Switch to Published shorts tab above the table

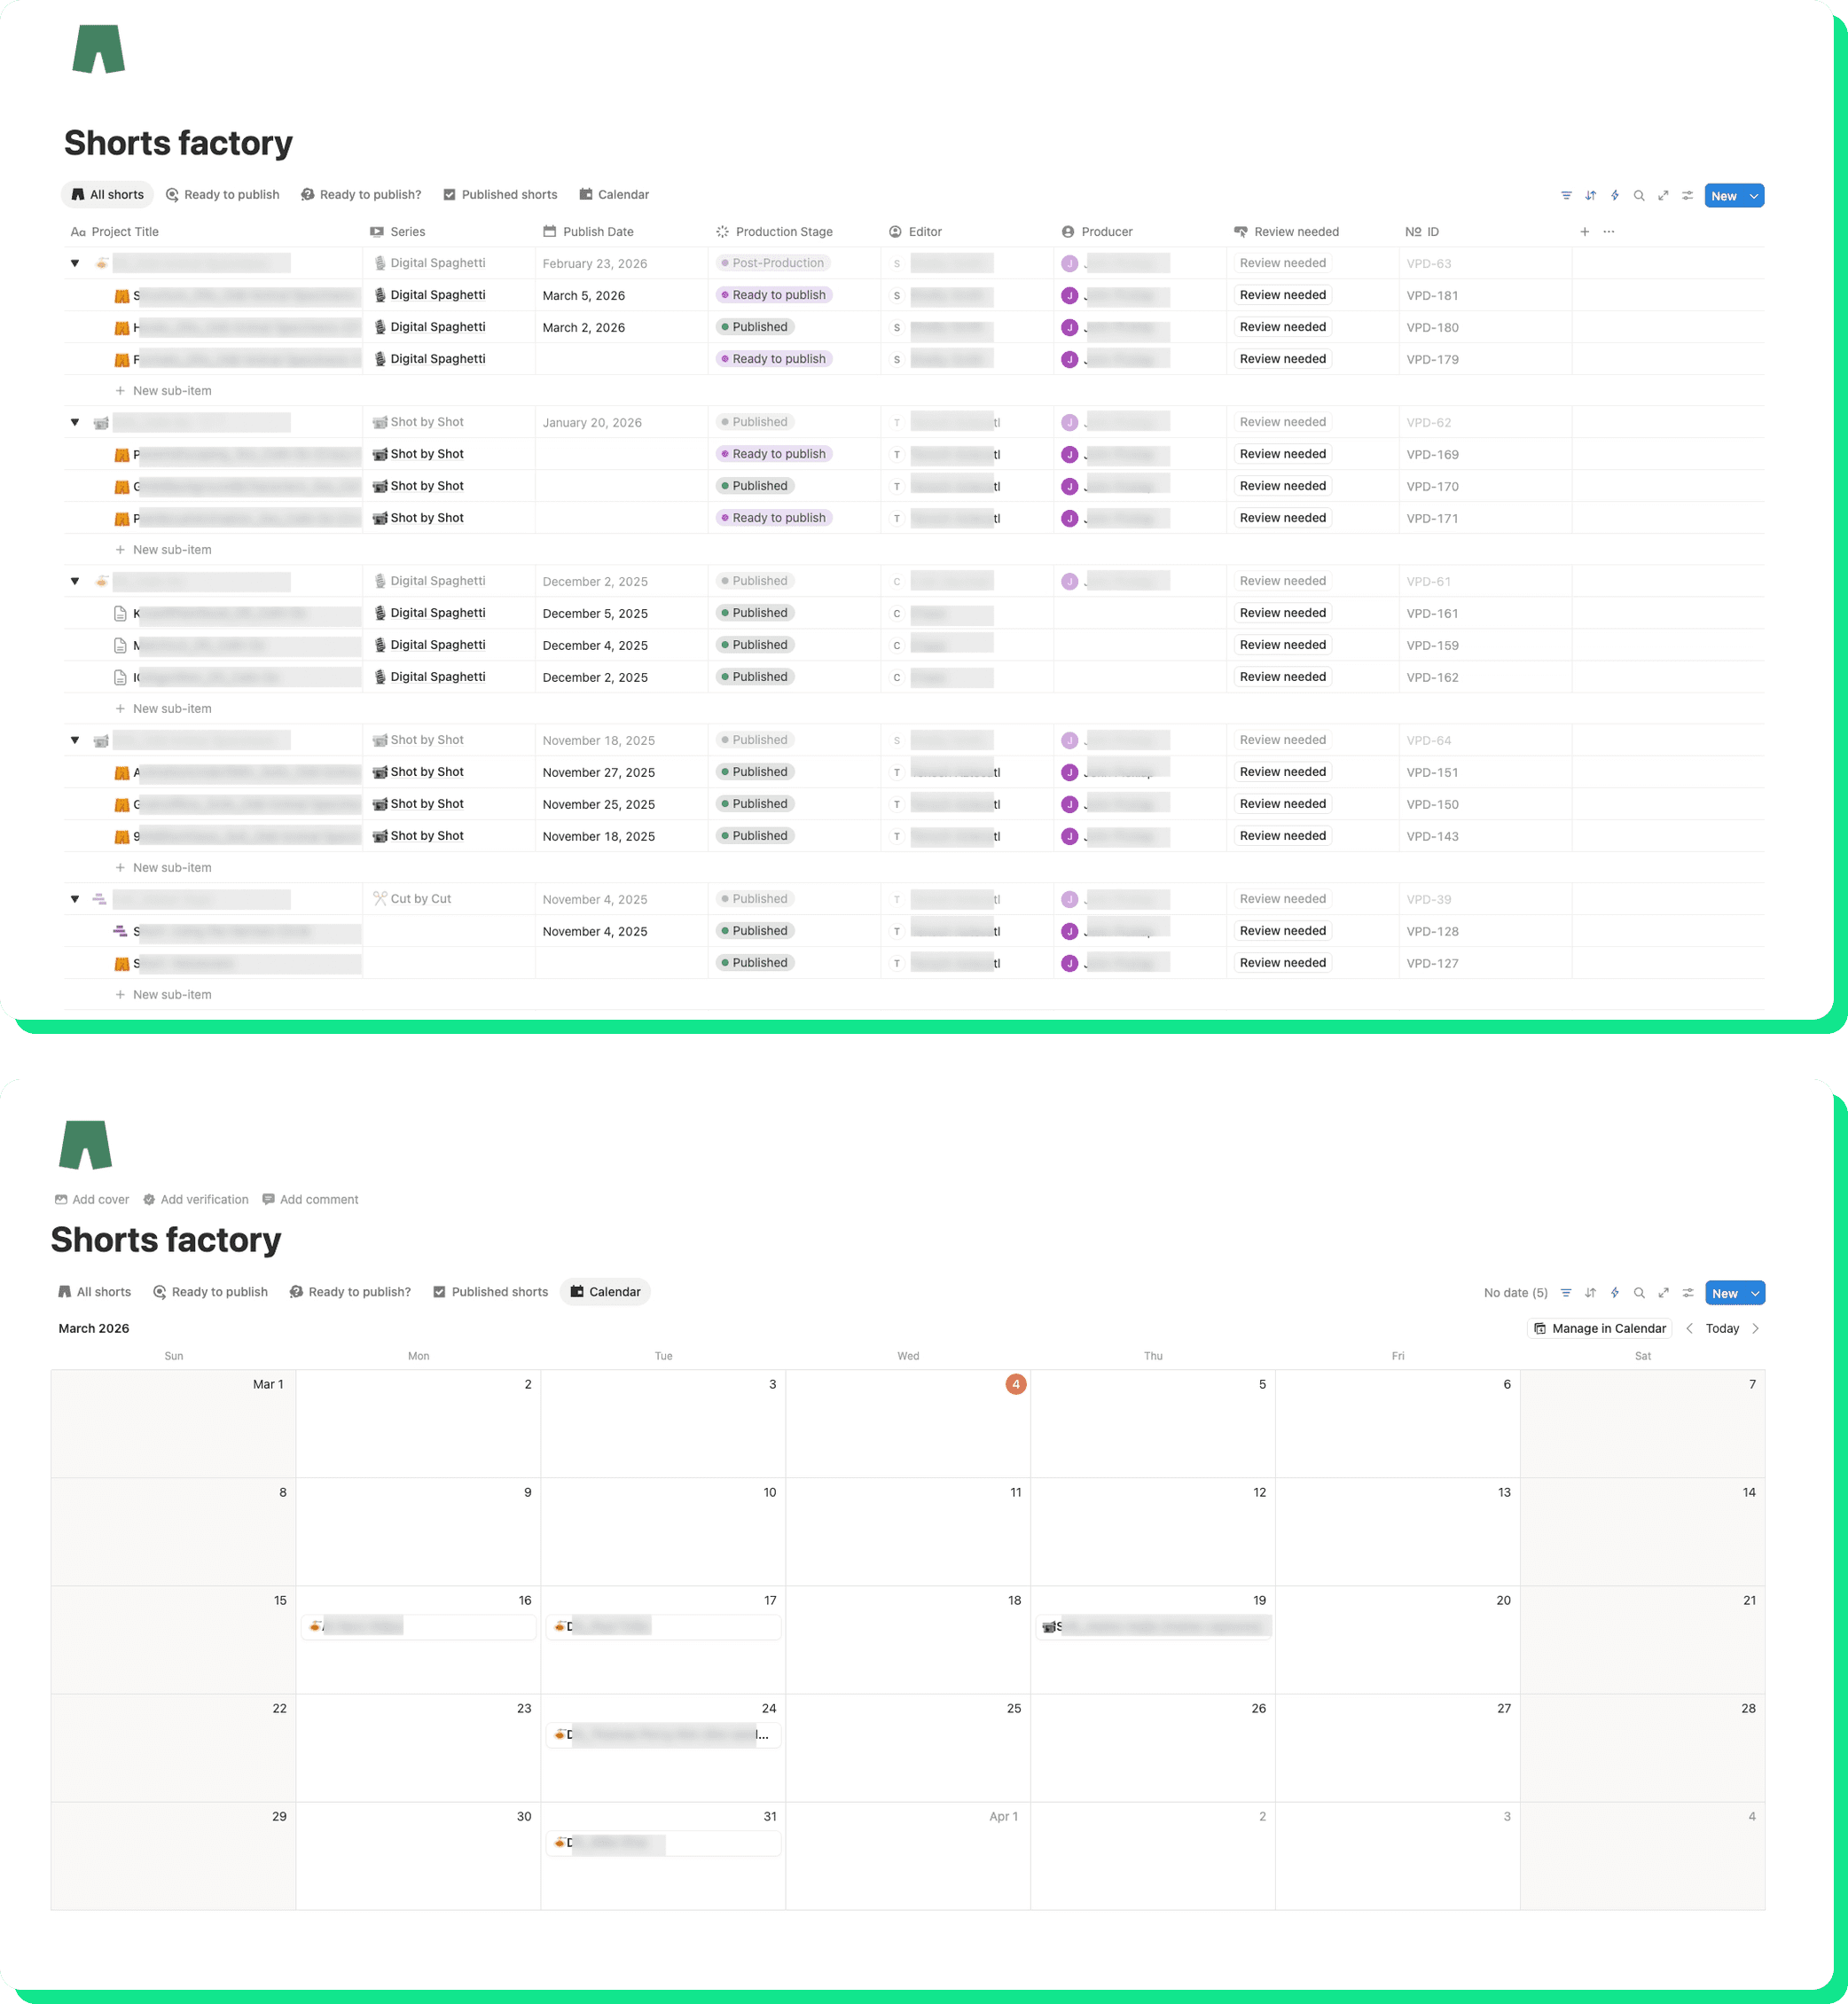point(499,195)
